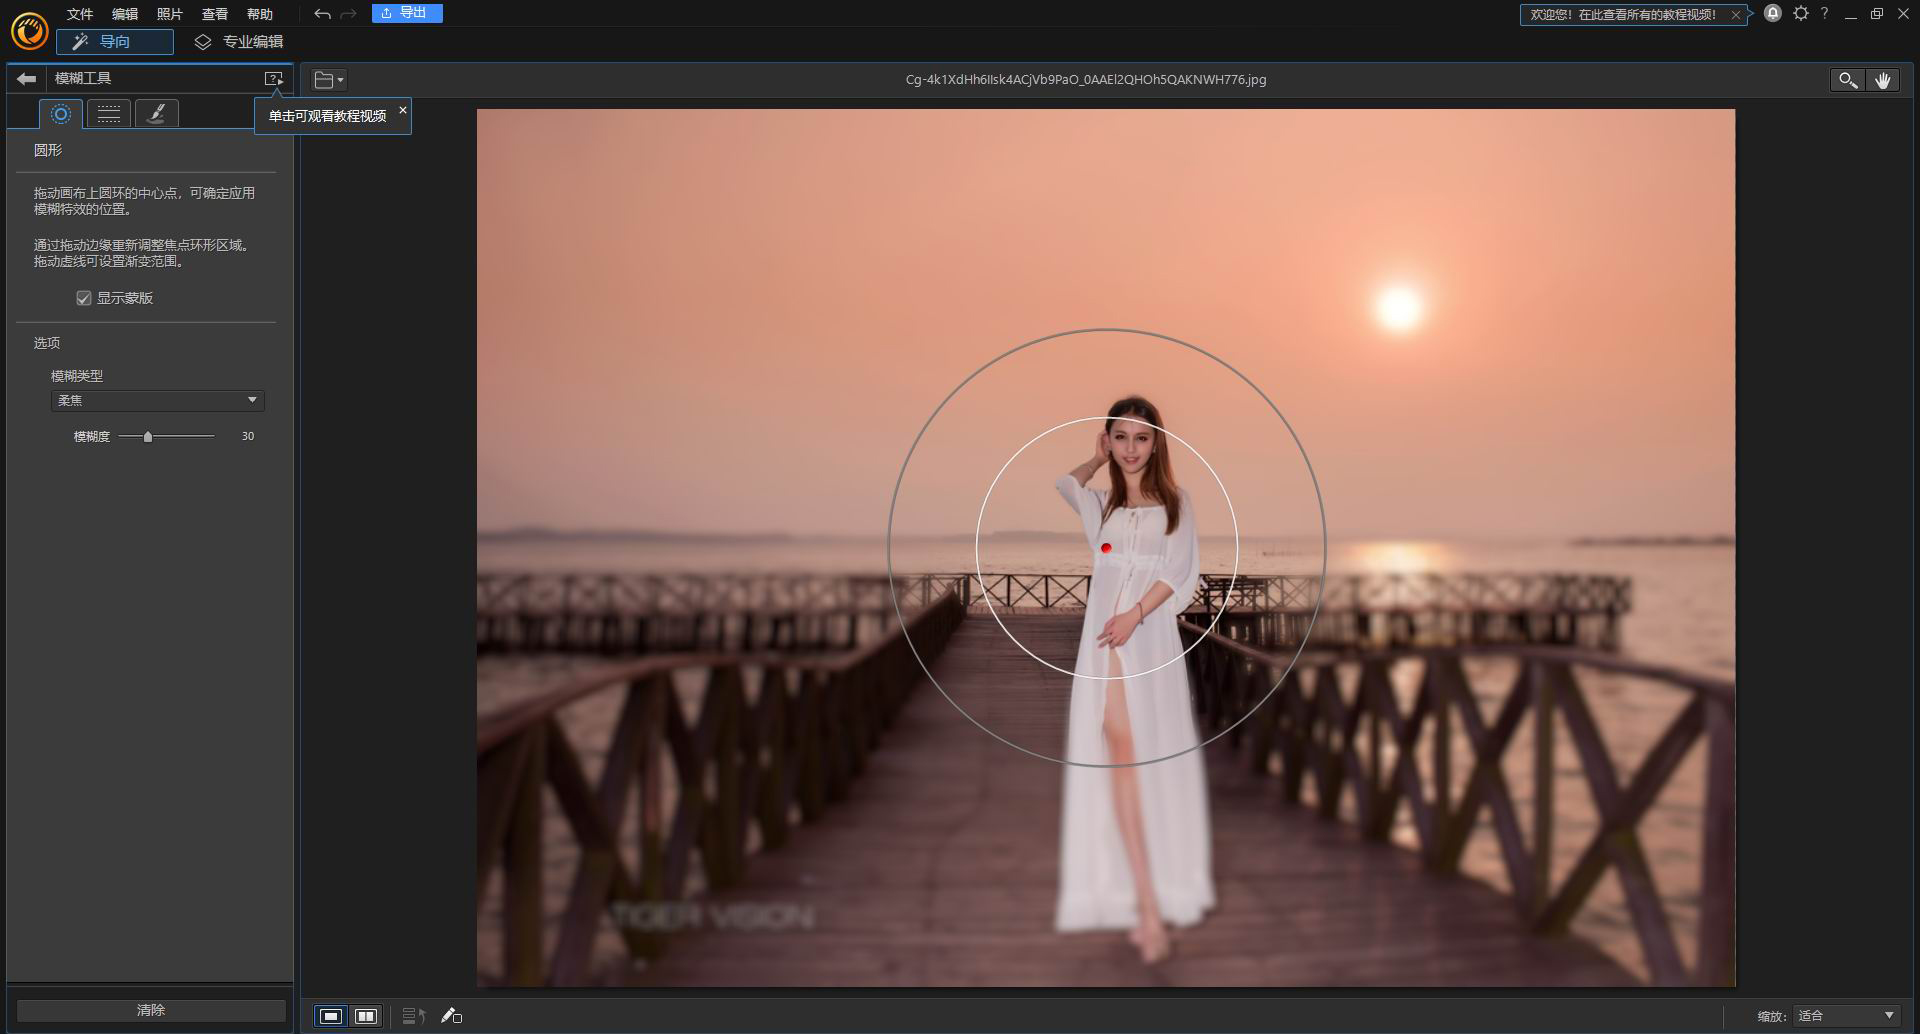The height and width of the screenshot is (1034, 1920).
Task: Open the 文件 menu
Action: tap(80, 14)
